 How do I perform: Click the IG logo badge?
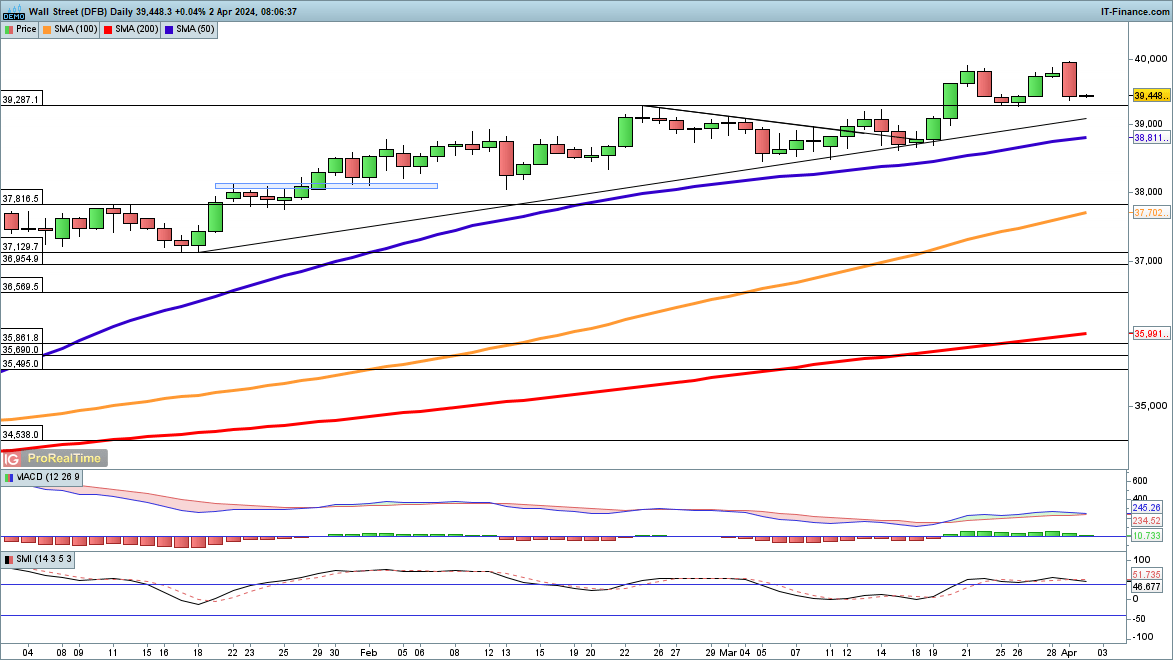pyautogui.click(x=11, y=459)
